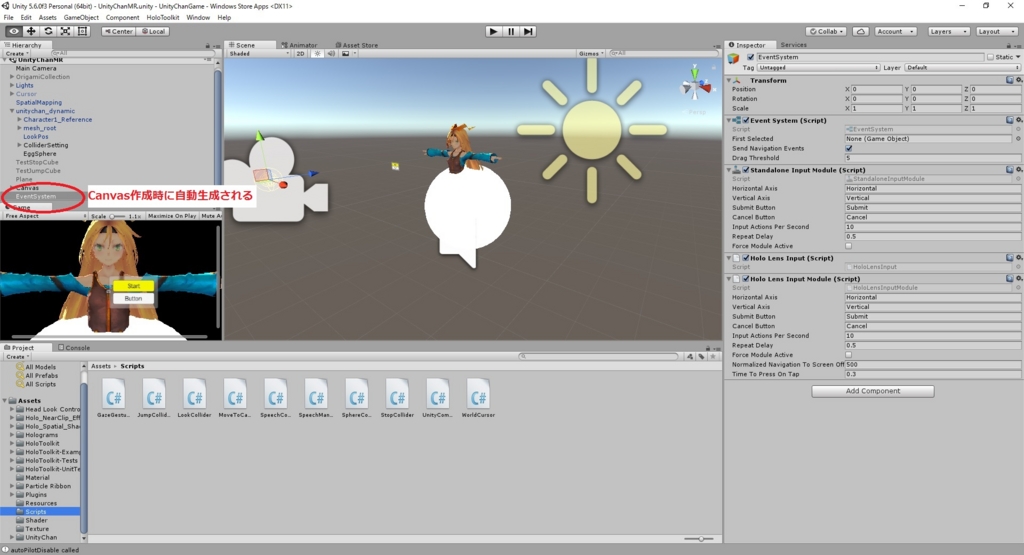Toggle scene lighting sun icon
1024x555 pixels.
(x=317, y=54)
